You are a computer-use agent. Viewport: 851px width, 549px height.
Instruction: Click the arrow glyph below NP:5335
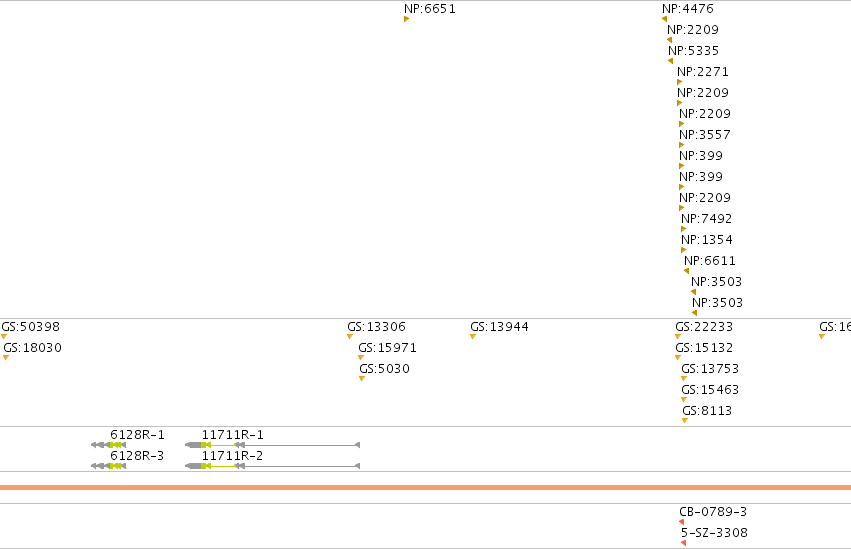coord(671,61)
